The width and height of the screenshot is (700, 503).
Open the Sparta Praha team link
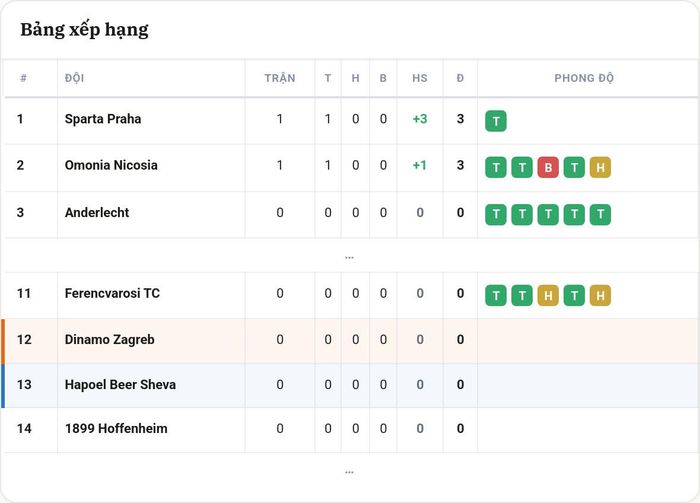click(103, 119)
